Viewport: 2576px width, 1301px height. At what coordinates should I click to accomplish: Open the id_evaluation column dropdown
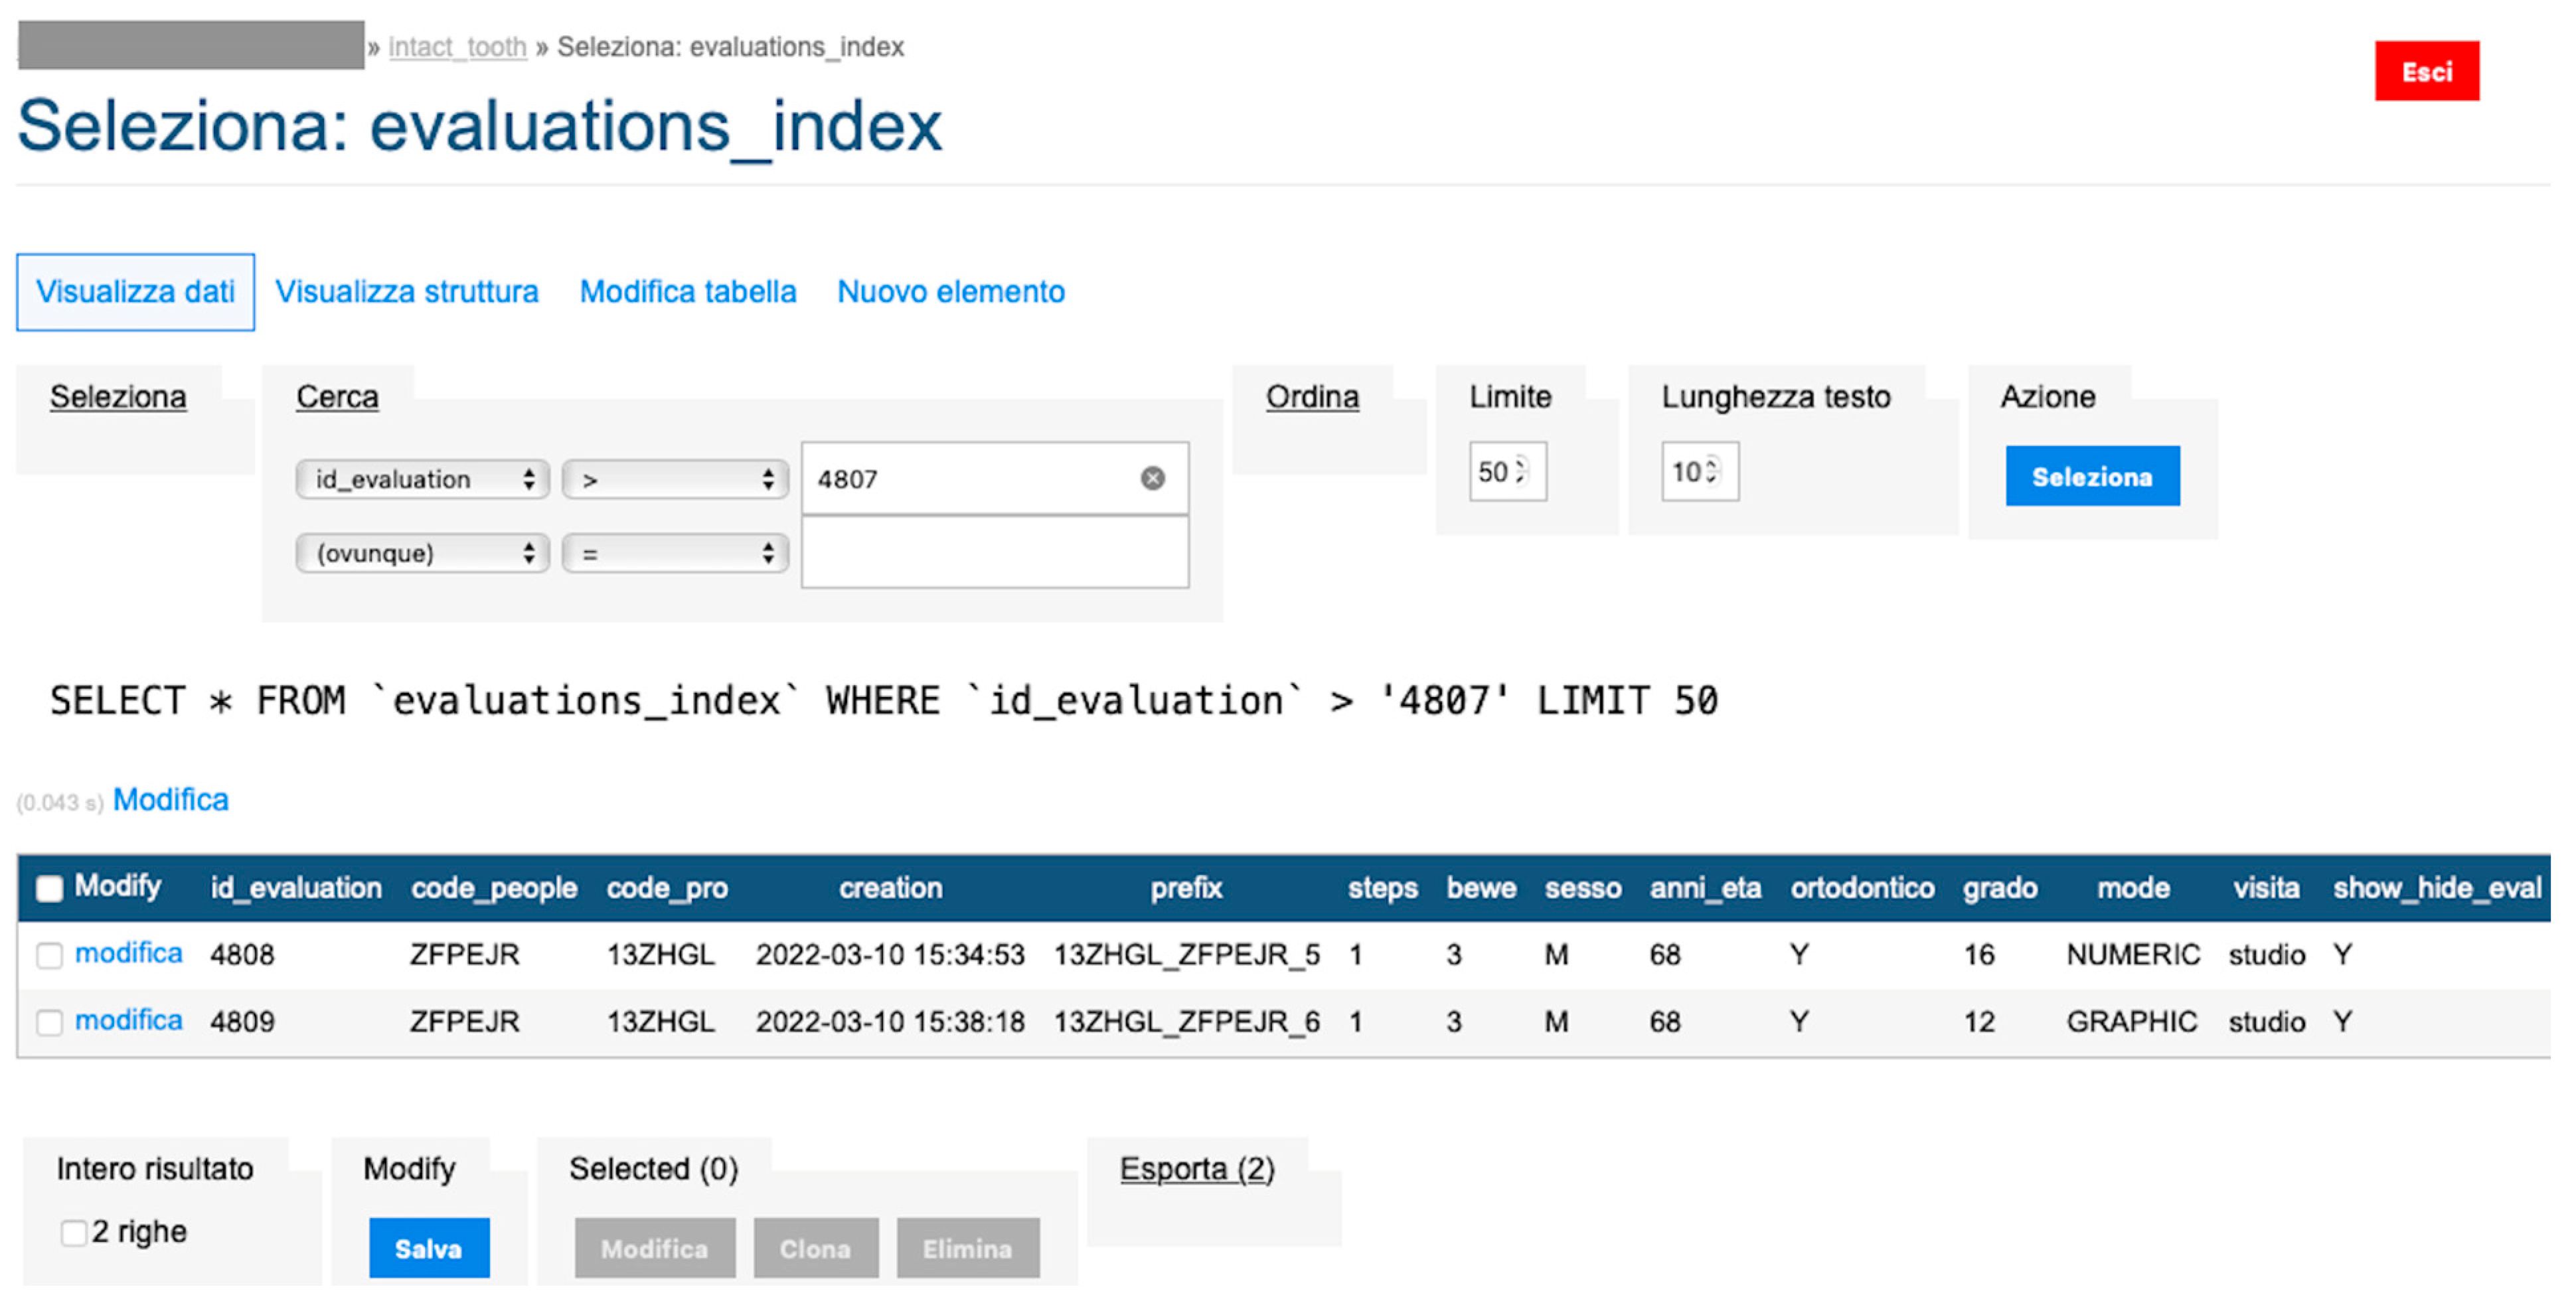(422, 480)
